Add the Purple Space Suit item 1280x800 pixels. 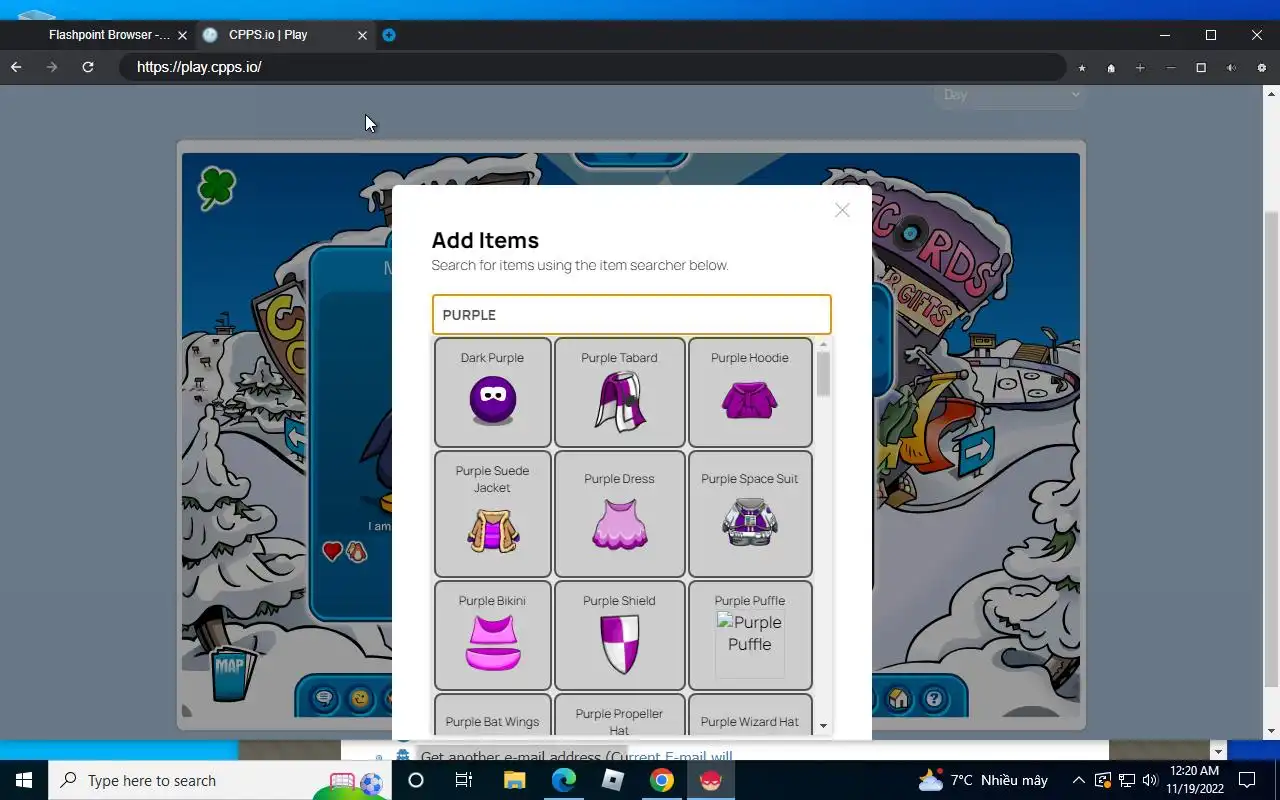tap(749, 513)
